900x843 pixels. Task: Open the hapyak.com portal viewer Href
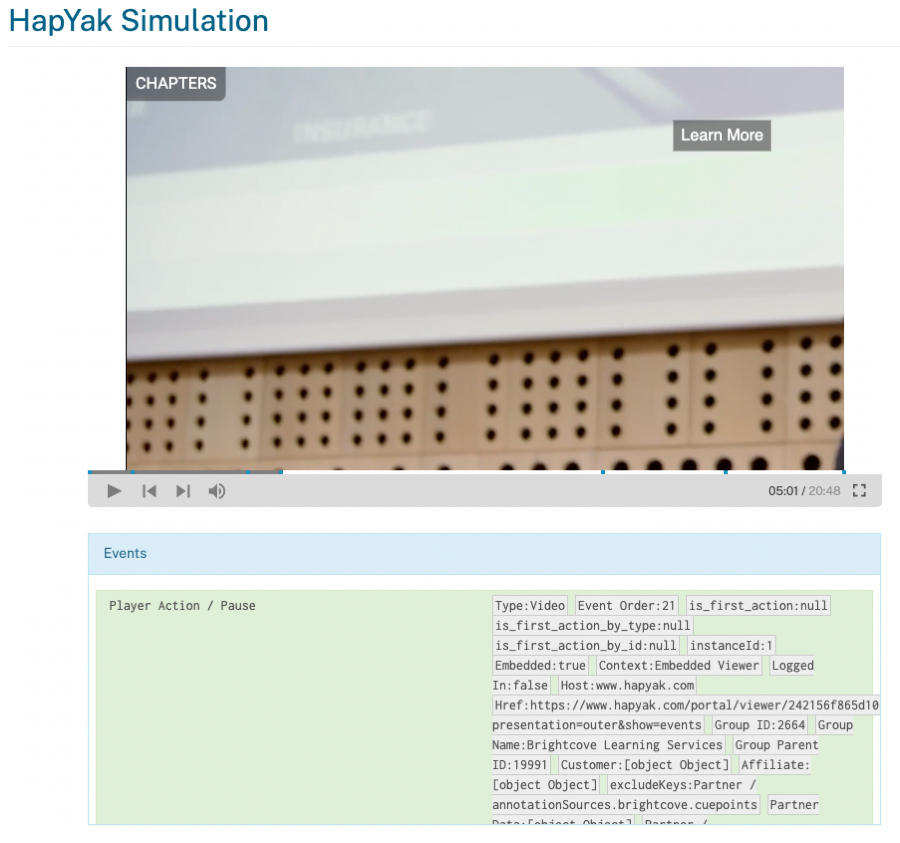pyautogui.click(x=686, y=705)
